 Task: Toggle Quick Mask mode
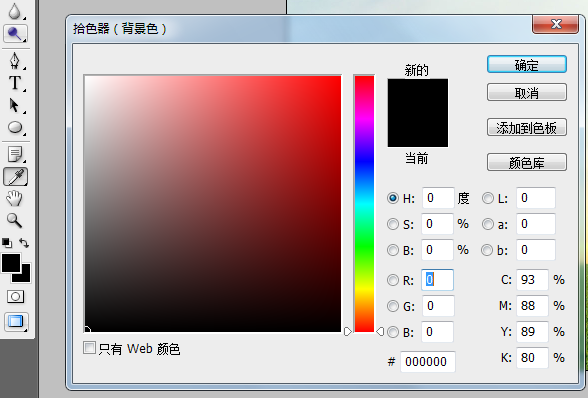[x=15, y=297]
